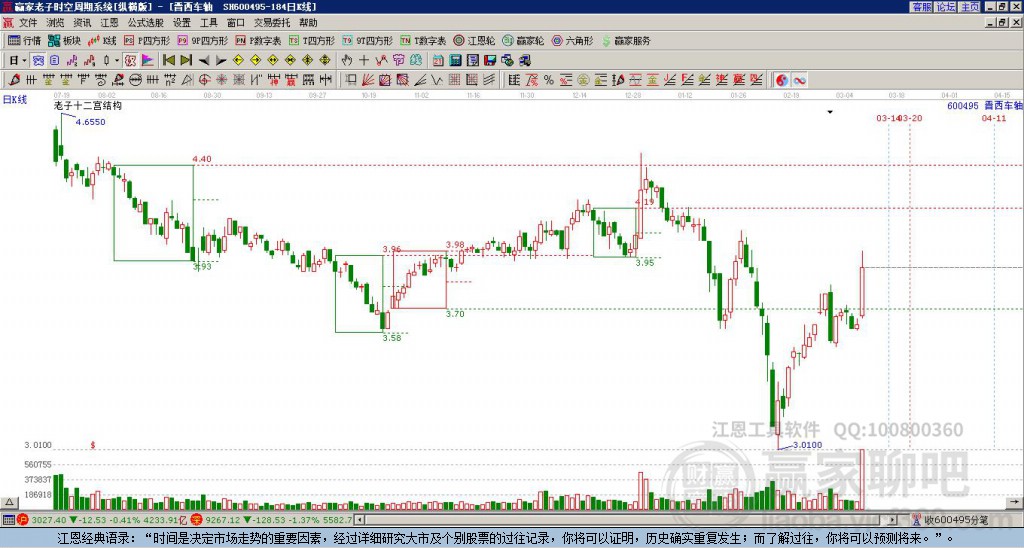Open the P数字表 tool

[259, 40]
